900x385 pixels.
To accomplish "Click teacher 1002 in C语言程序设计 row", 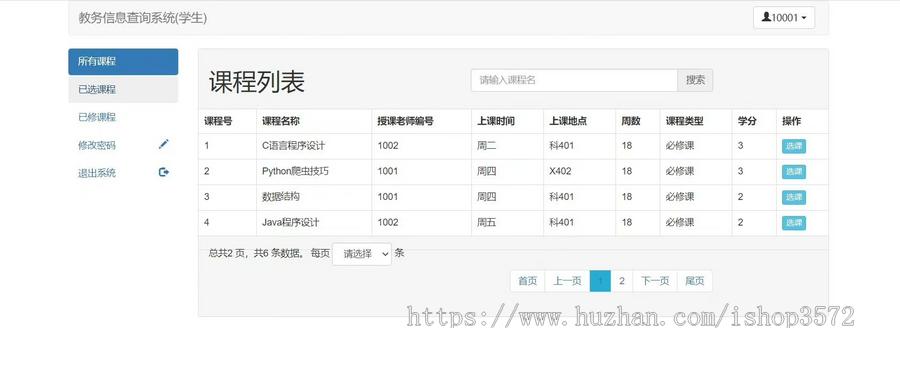I will pos(388,146).
